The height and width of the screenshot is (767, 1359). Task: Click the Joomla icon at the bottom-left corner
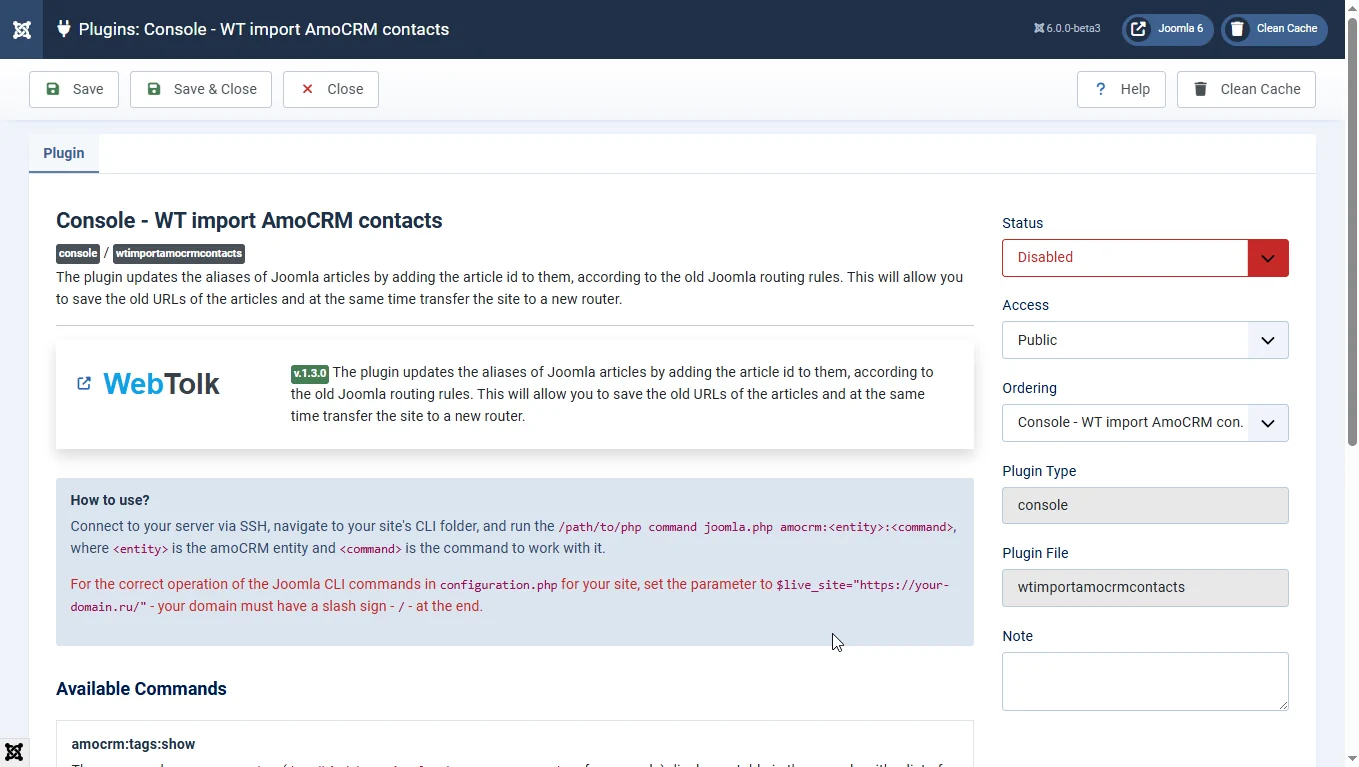point(14,752)
